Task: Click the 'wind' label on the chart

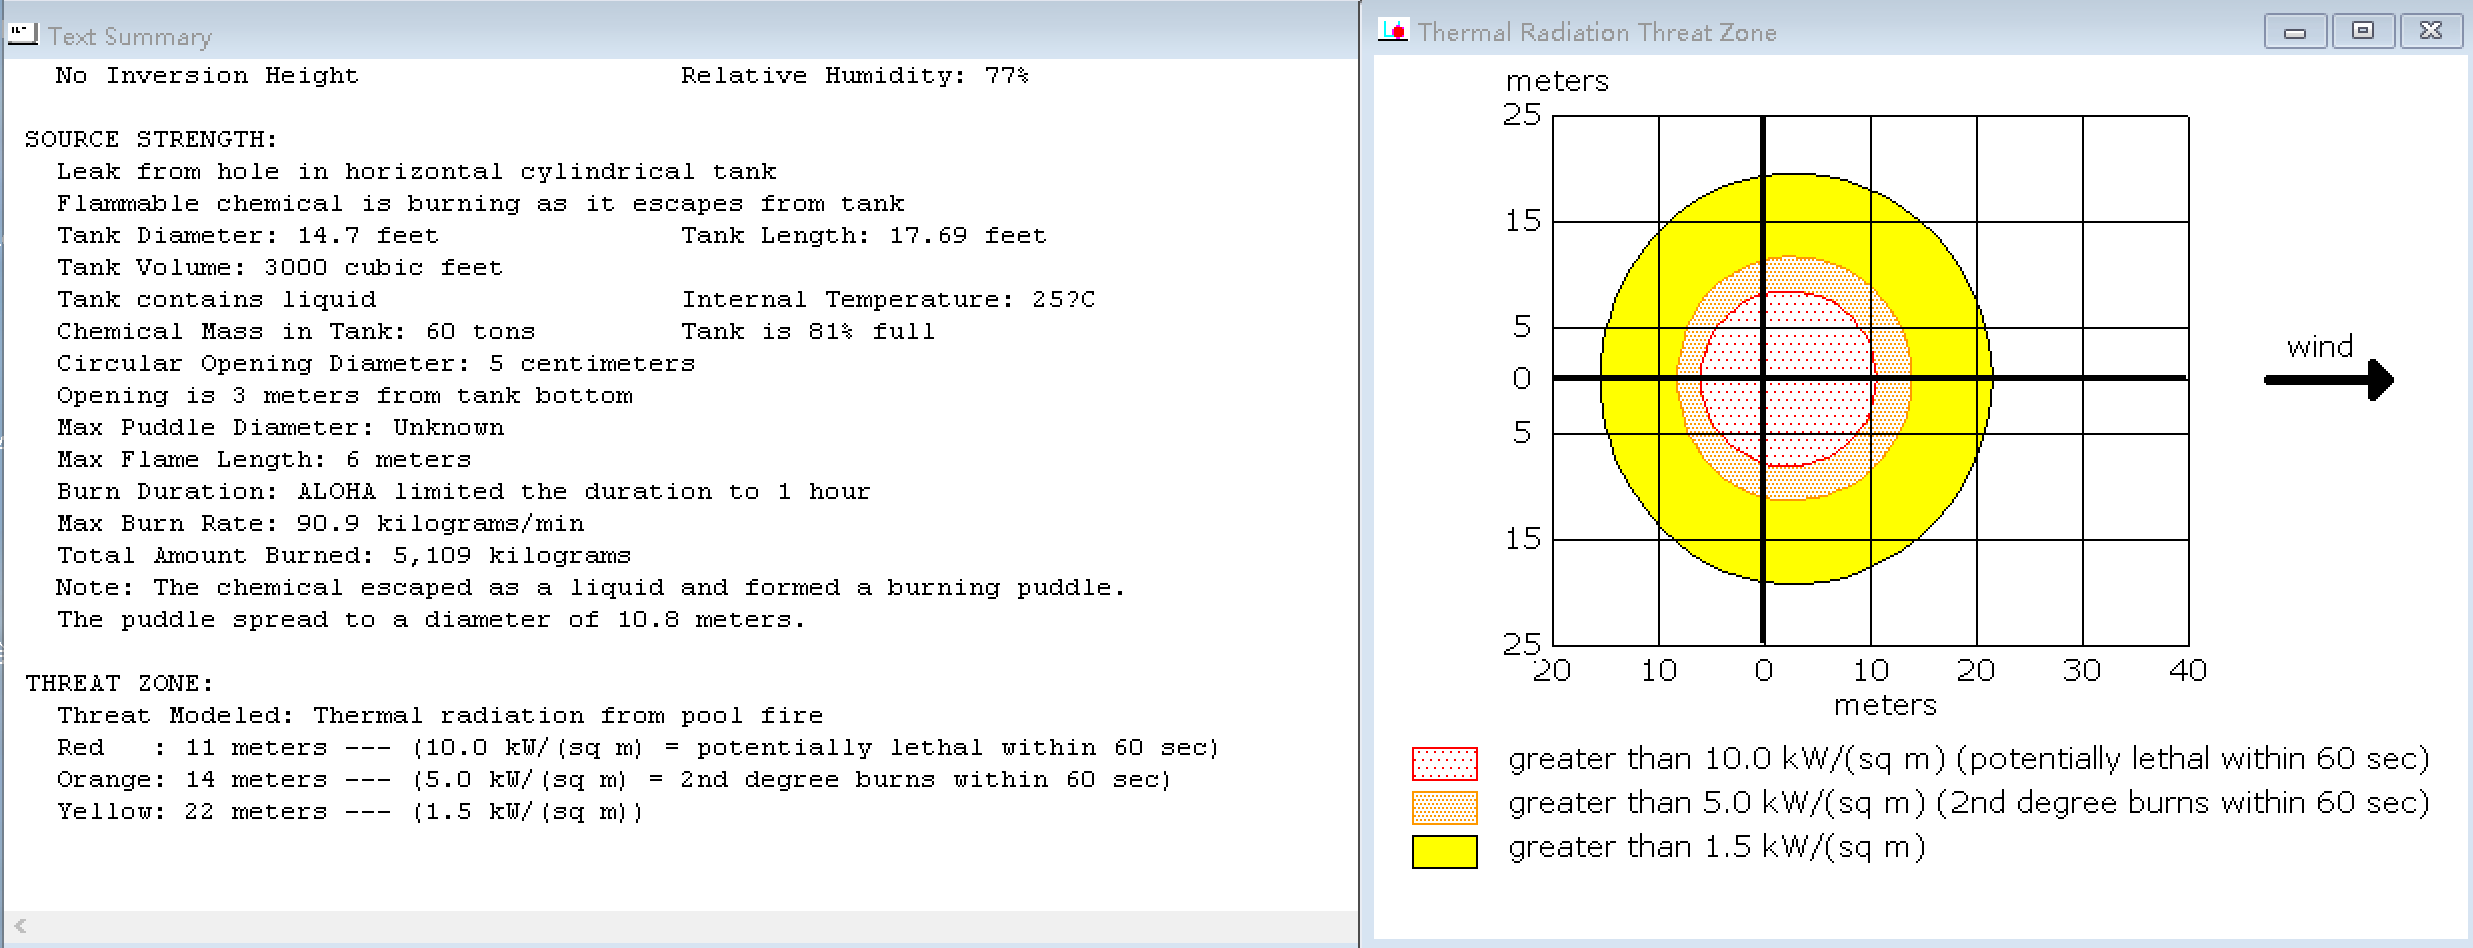Action: [x=2320, y=347]
